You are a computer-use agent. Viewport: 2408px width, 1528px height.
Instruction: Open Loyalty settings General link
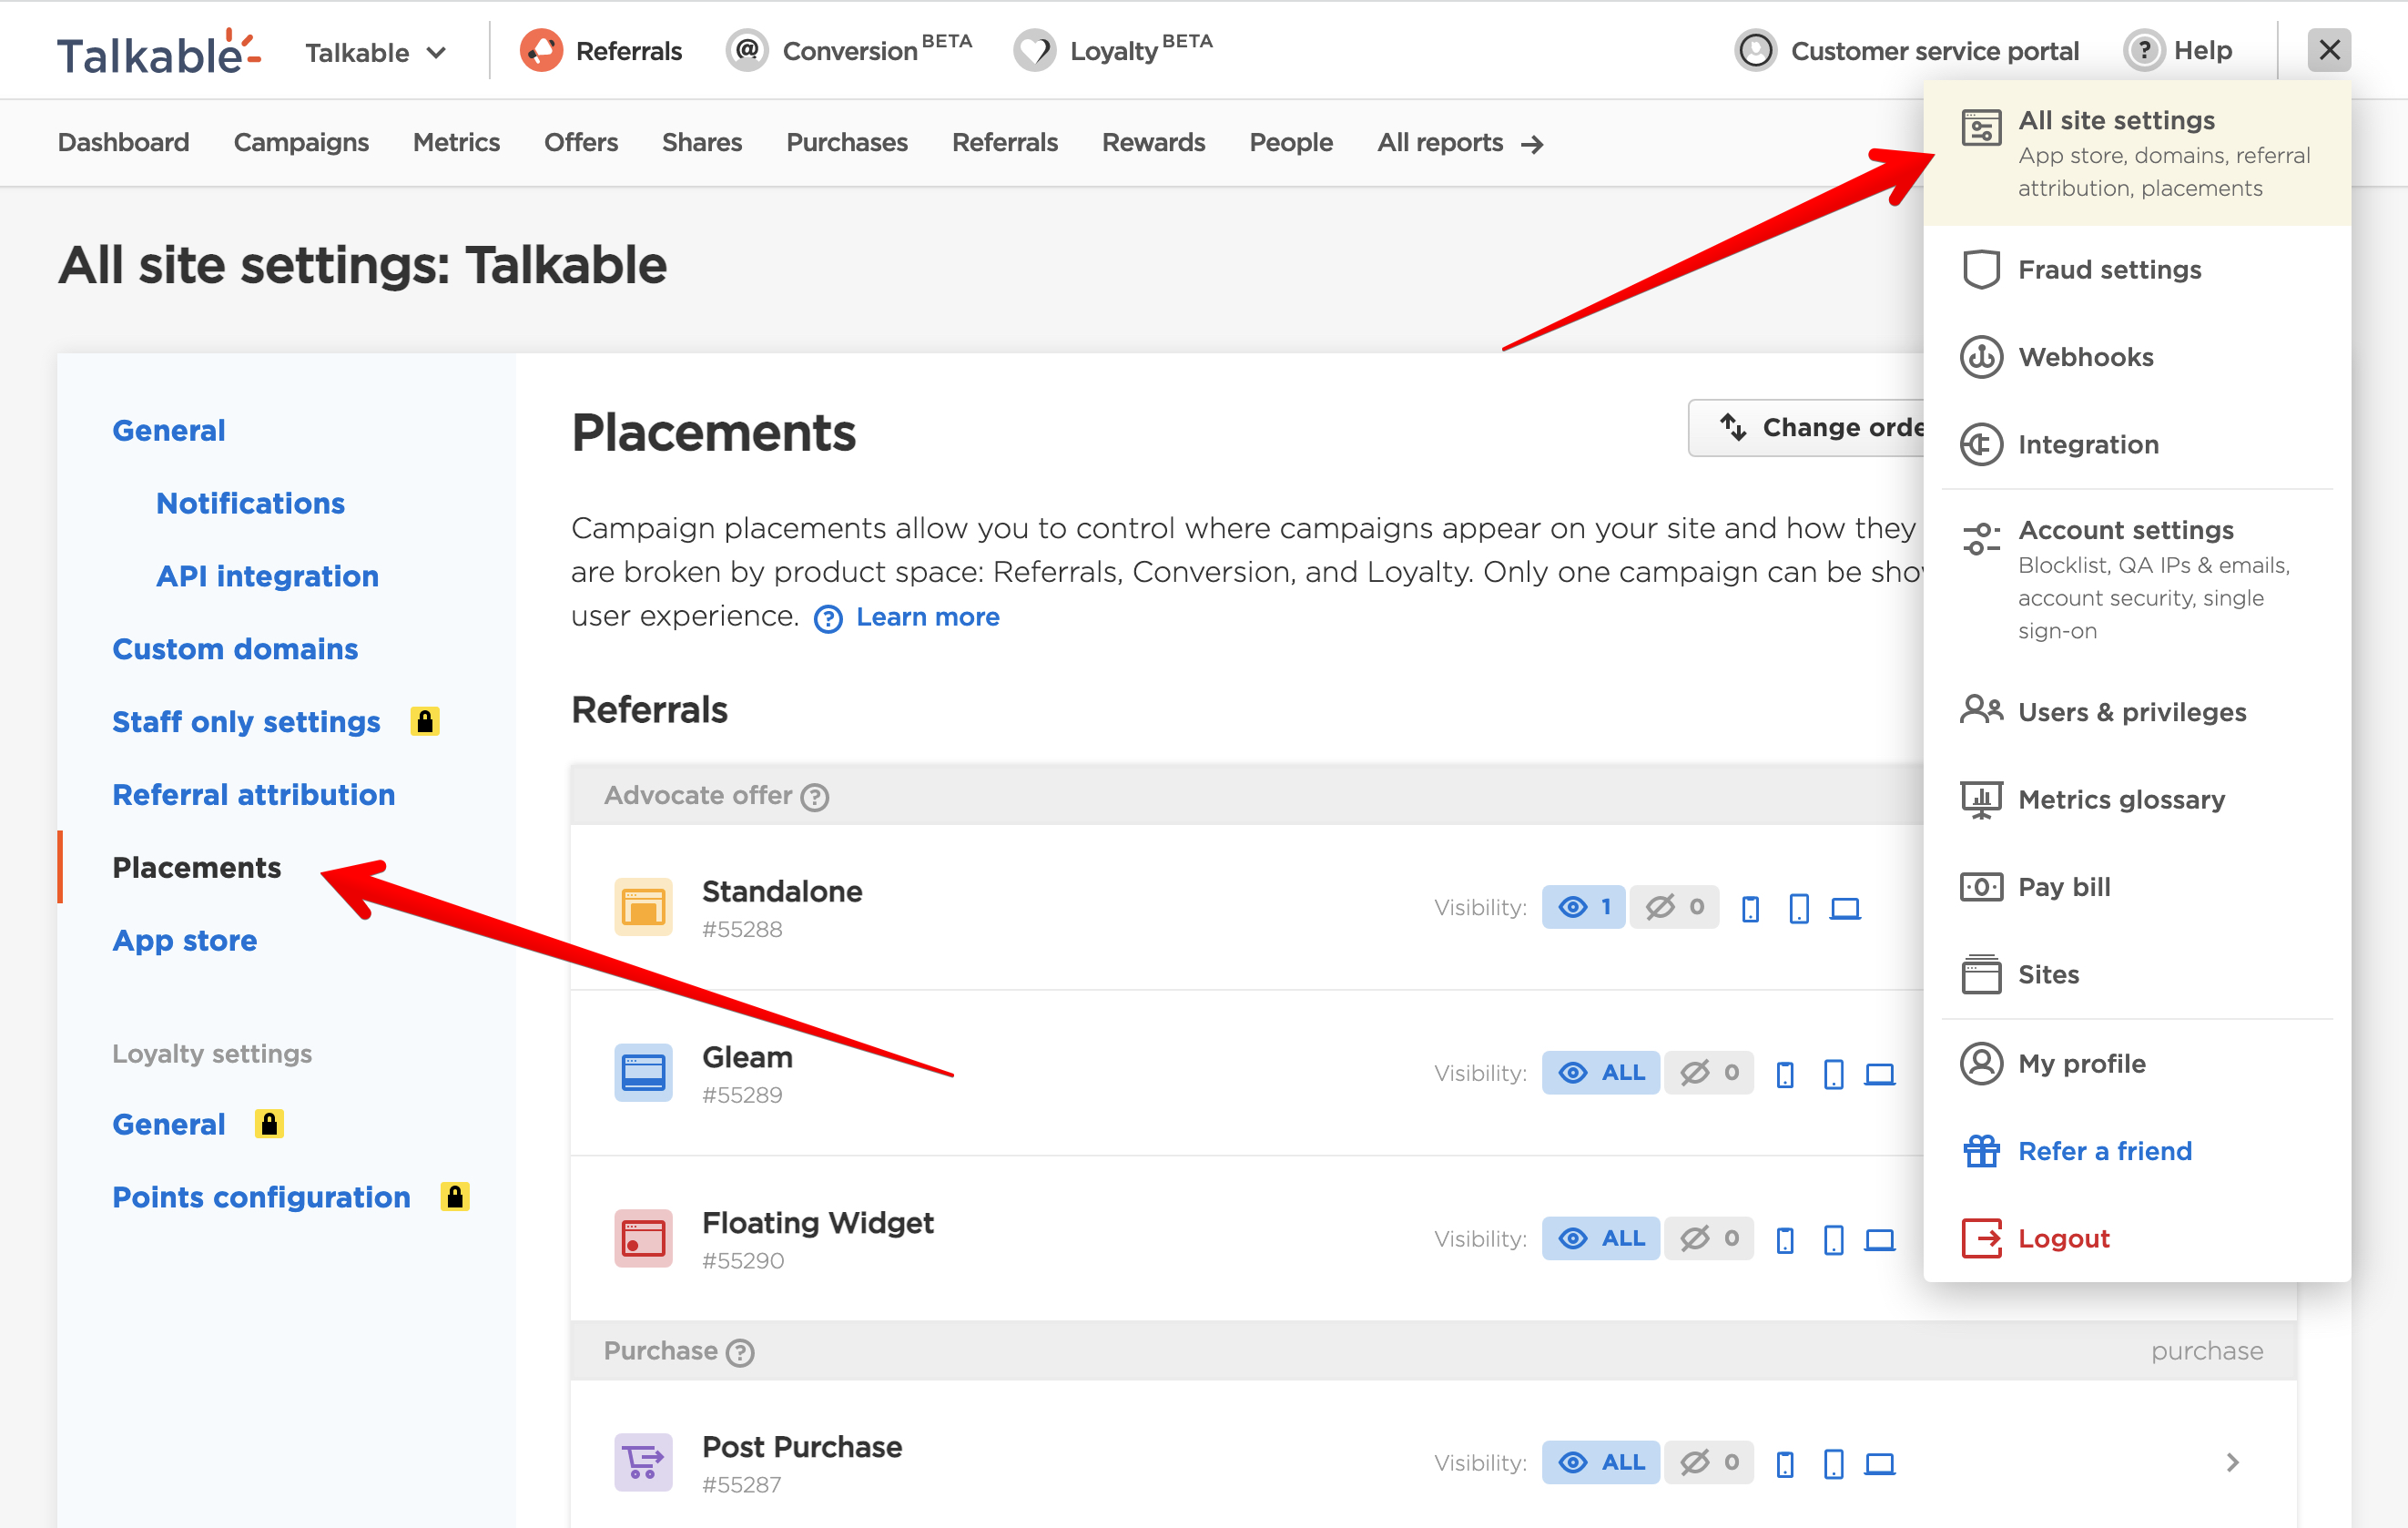coord(169,1124)
